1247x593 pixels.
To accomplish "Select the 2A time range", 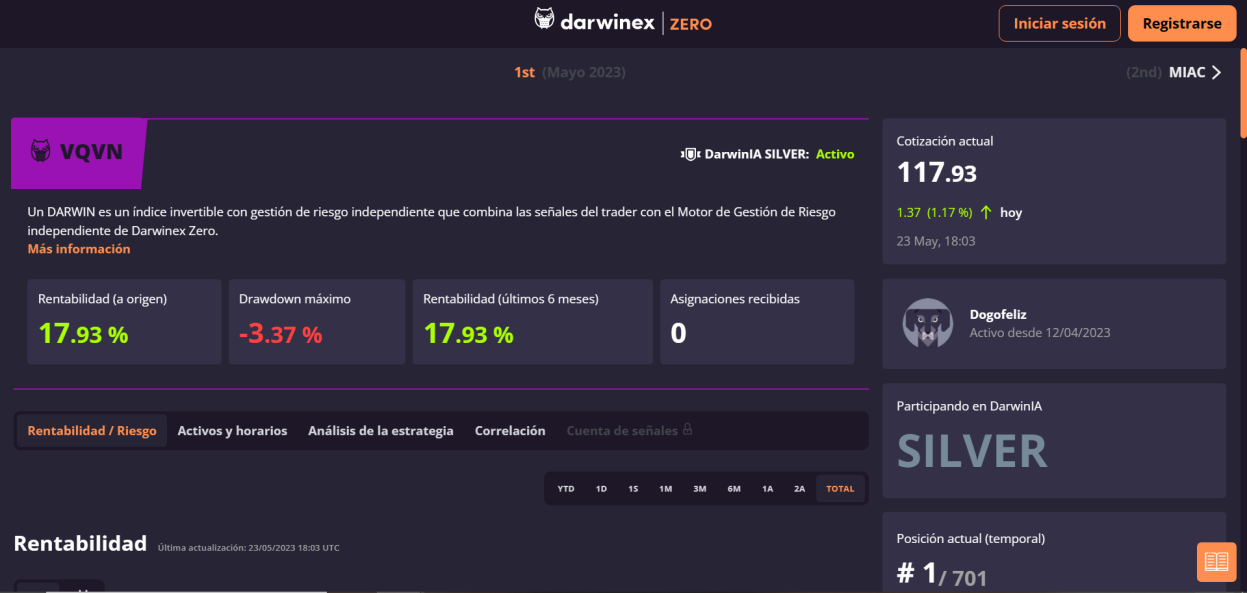I will click(799, 489).
